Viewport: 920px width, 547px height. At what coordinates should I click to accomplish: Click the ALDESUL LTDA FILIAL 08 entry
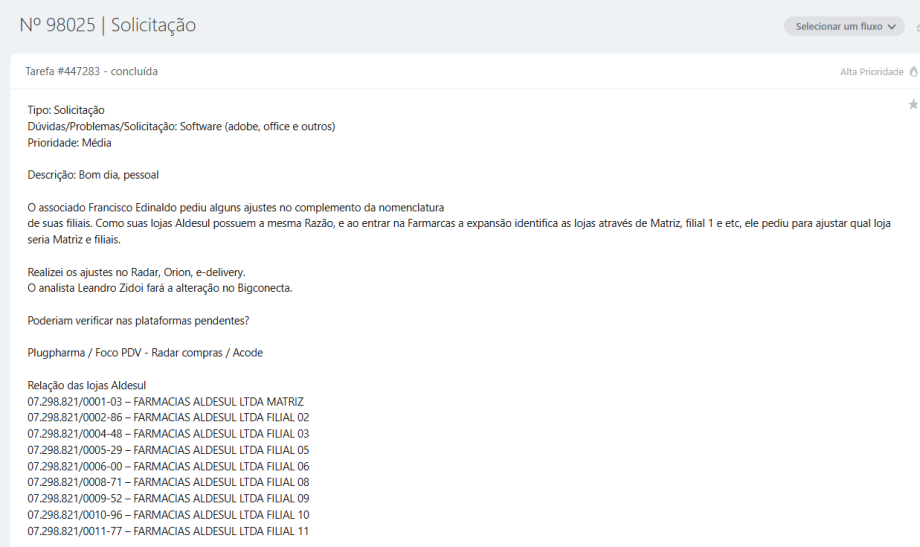coord(168,482)
